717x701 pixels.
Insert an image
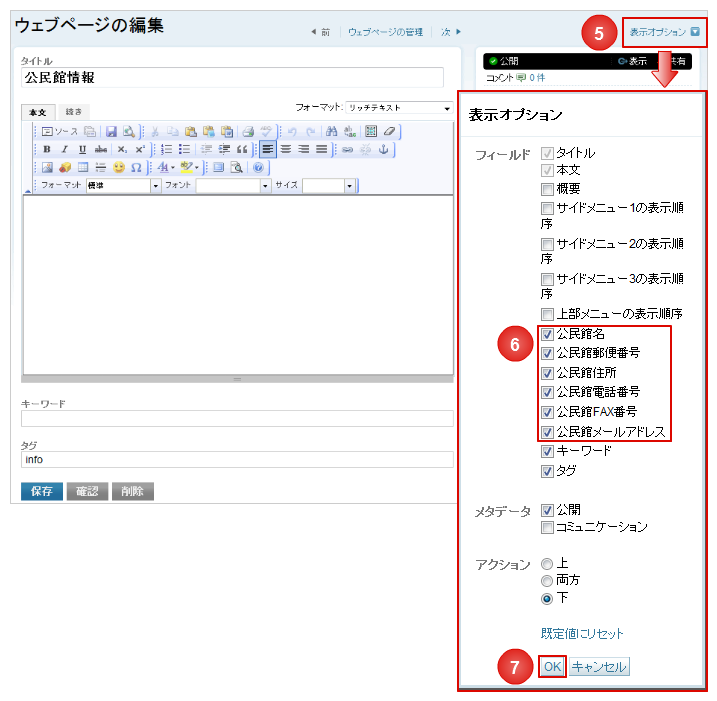click(47, 167)
